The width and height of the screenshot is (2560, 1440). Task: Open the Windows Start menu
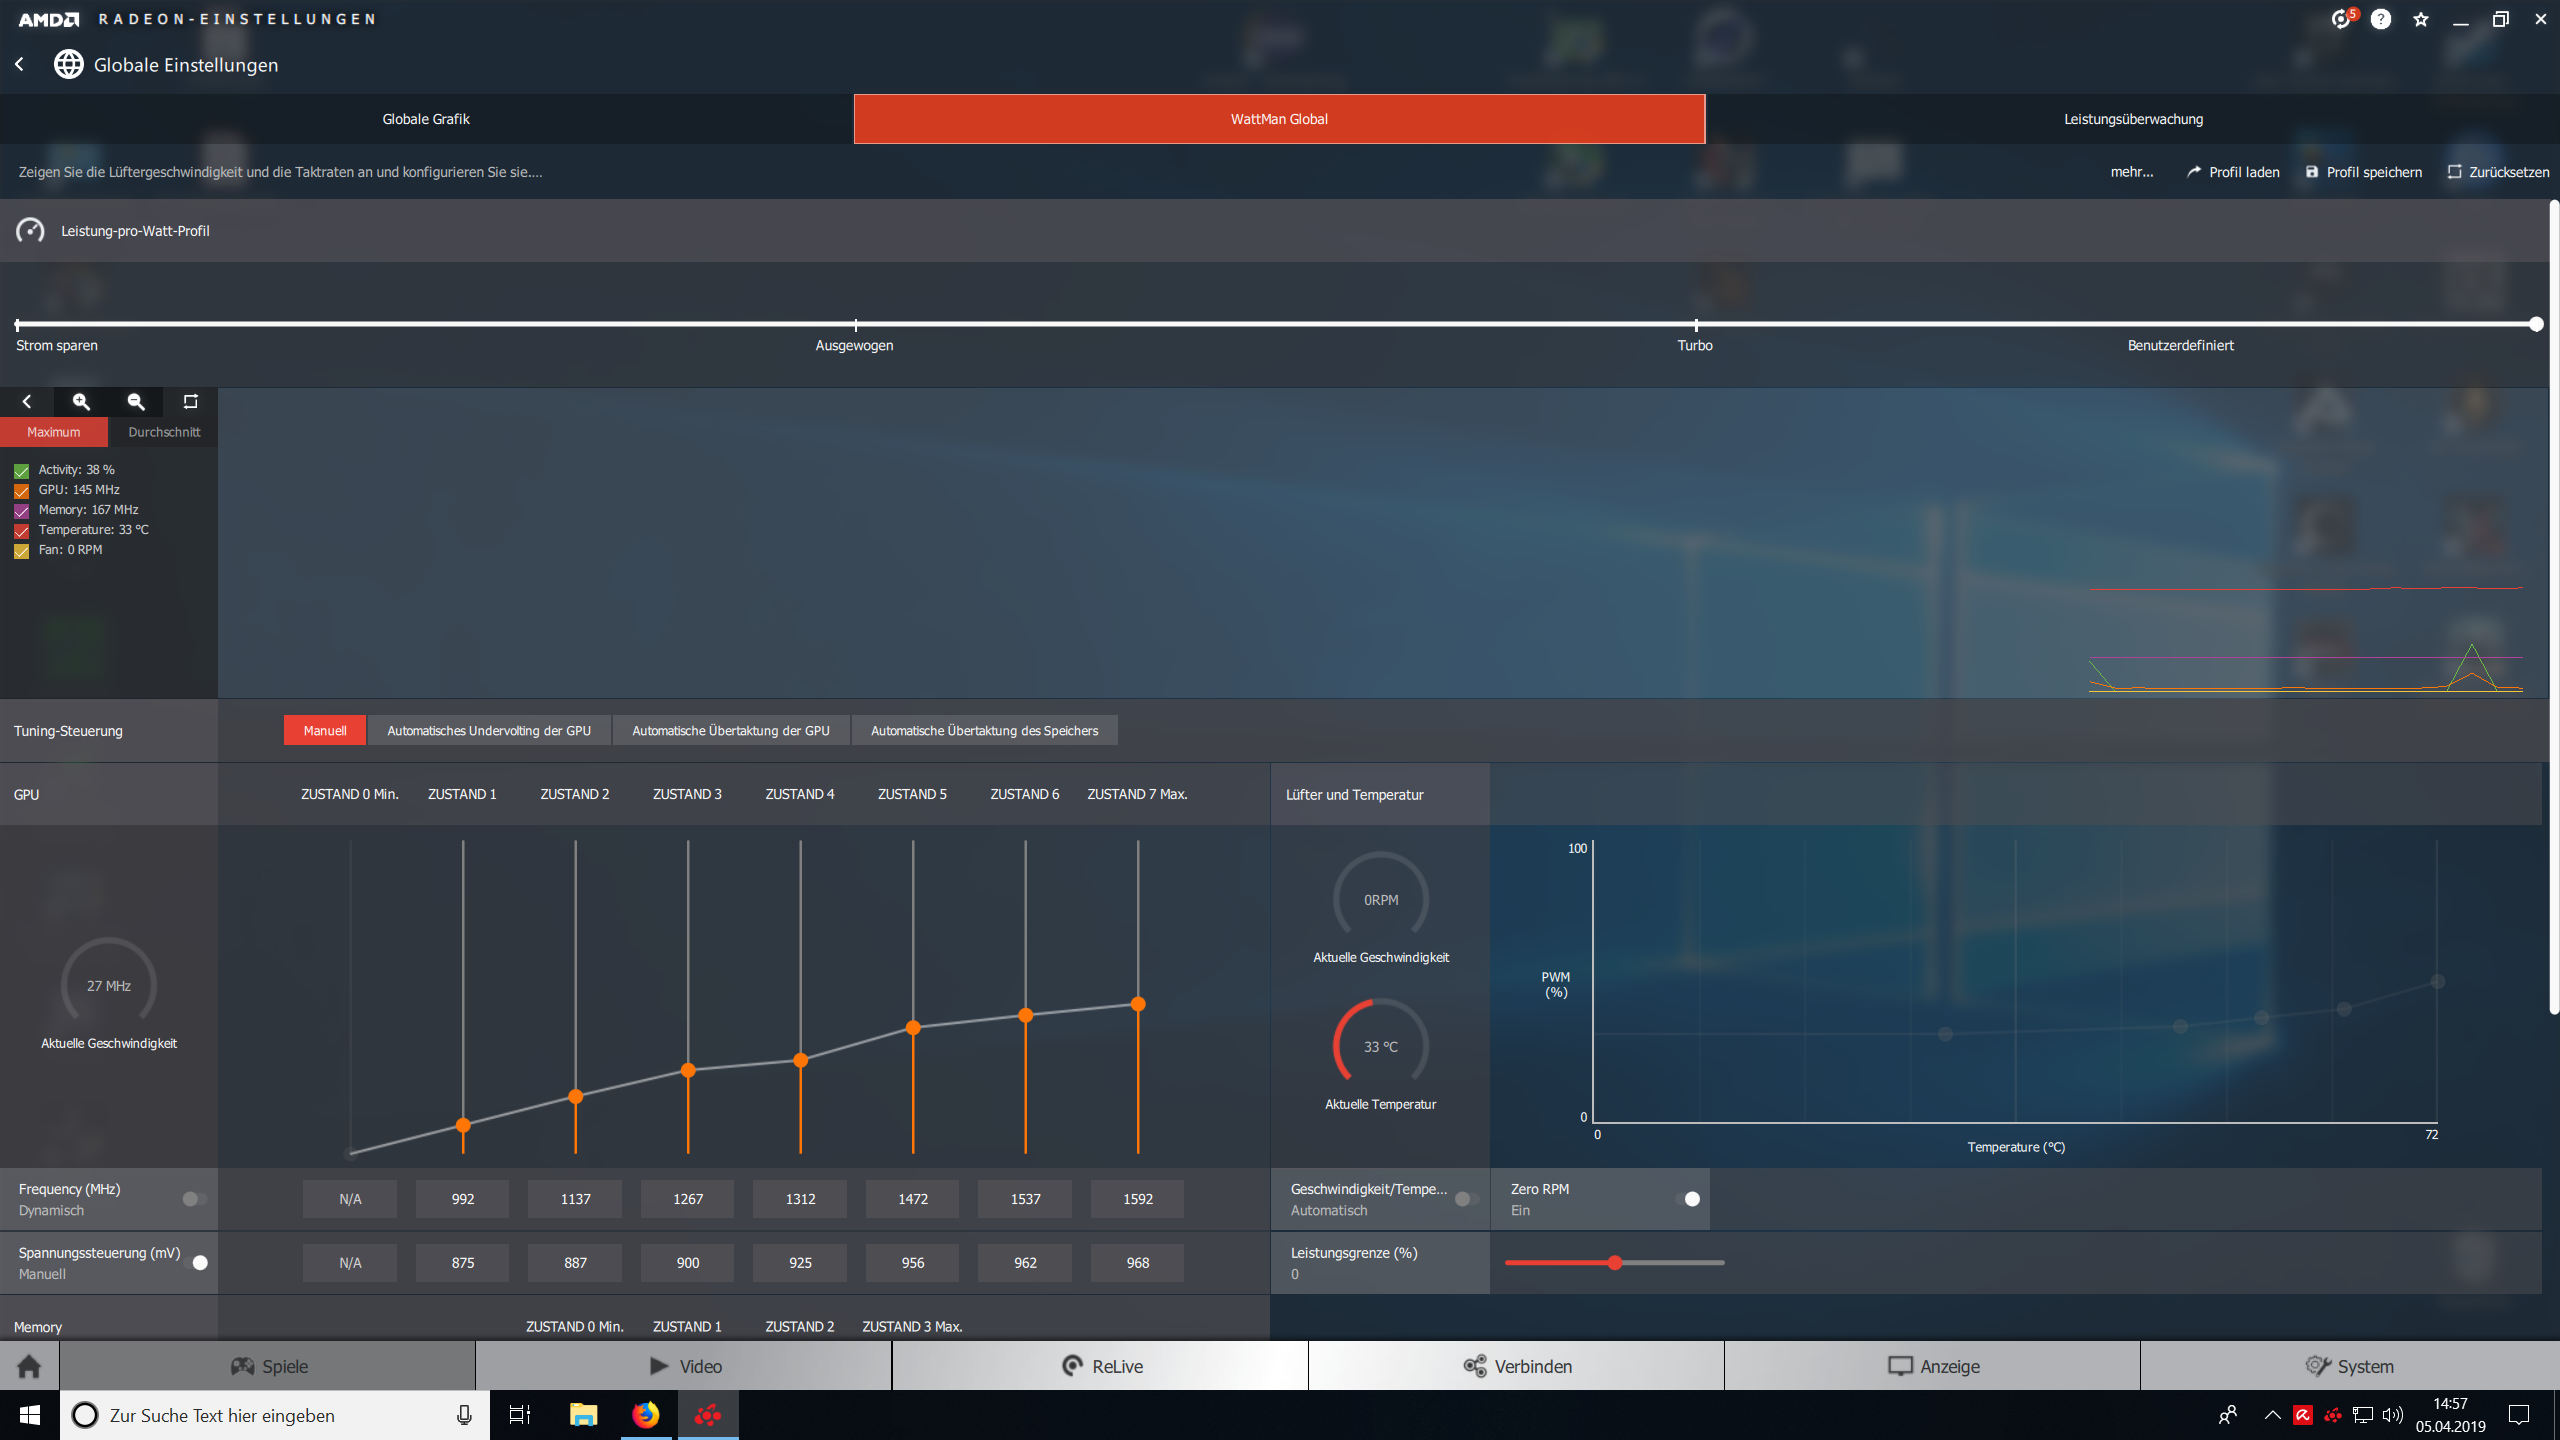pyautogui.click(x=30, y=1415)
